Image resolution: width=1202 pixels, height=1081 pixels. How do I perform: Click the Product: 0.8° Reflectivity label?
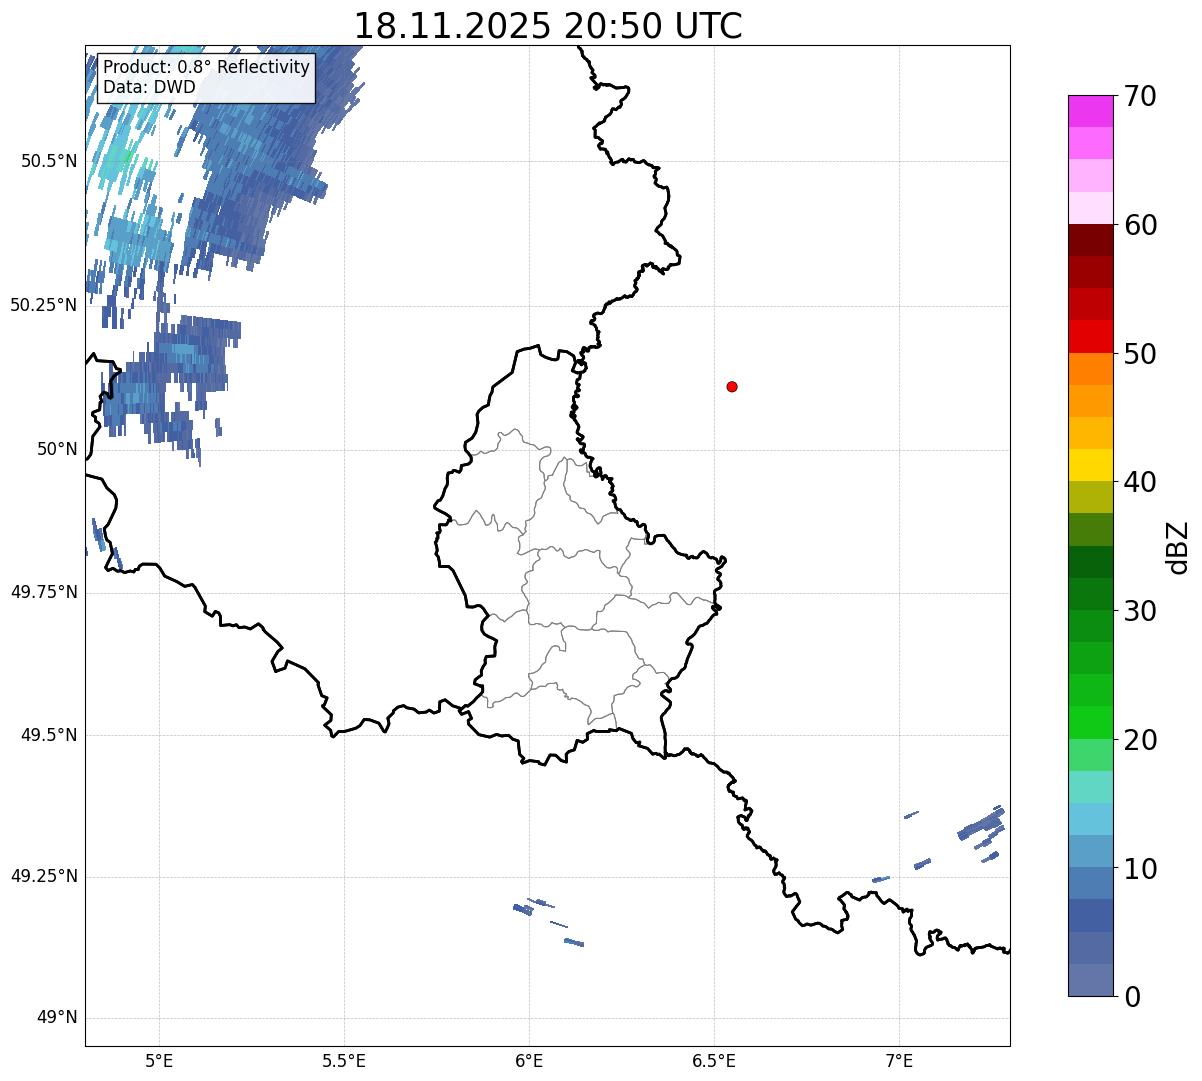[207, 67]
